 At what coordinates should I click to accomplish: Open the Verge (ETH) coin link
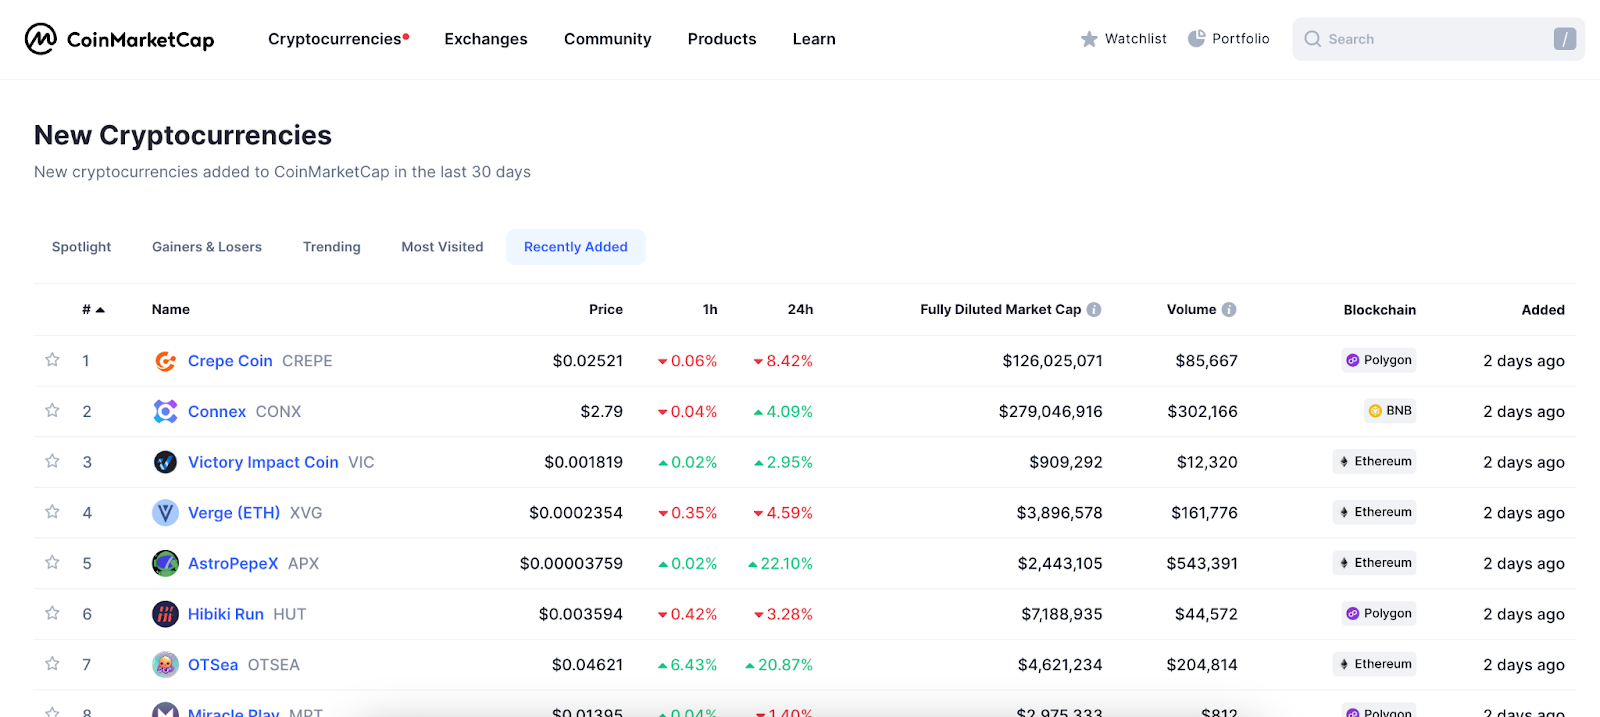[234, 513]
